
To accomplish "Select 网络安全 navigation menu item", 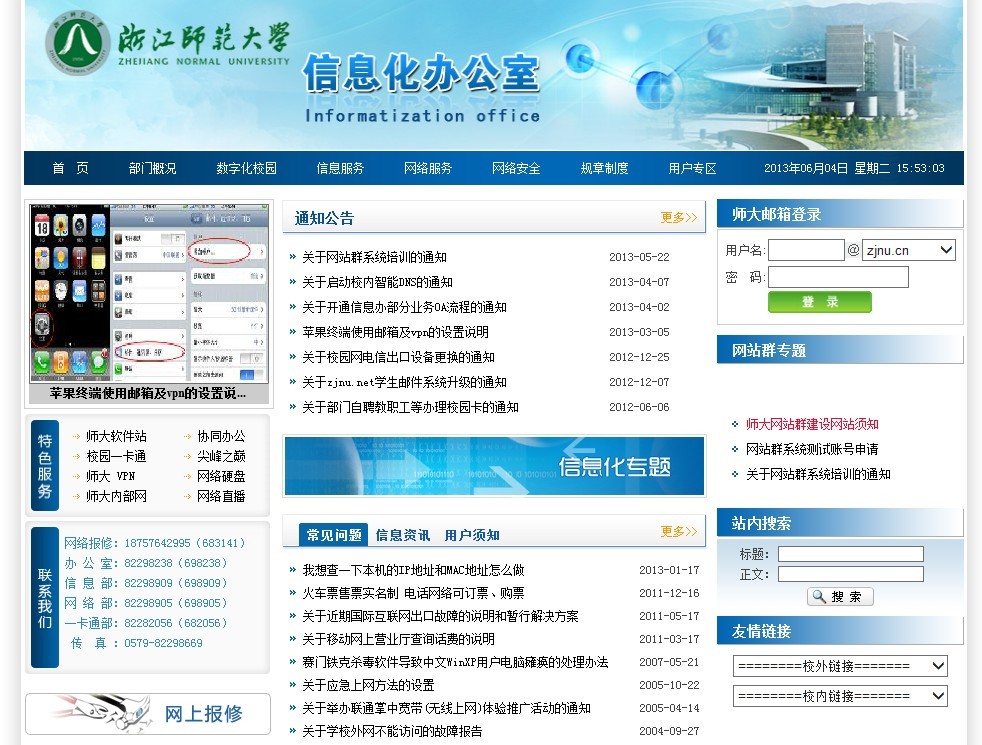I will click(x=516, y=168).
